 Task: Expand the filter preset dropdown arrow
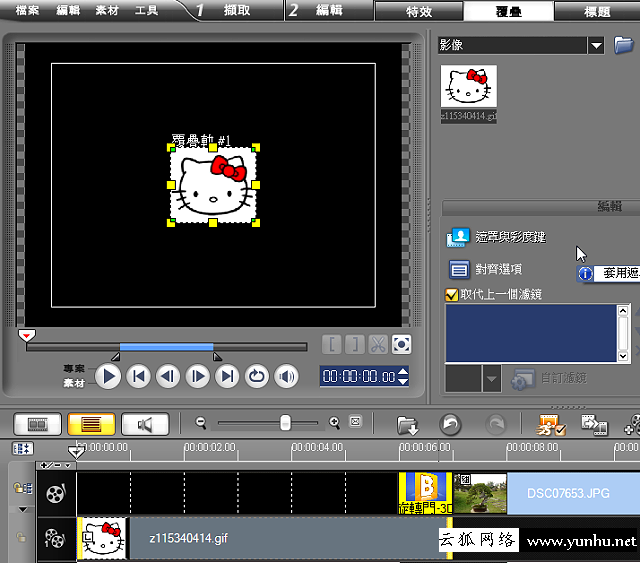point(492,379)
